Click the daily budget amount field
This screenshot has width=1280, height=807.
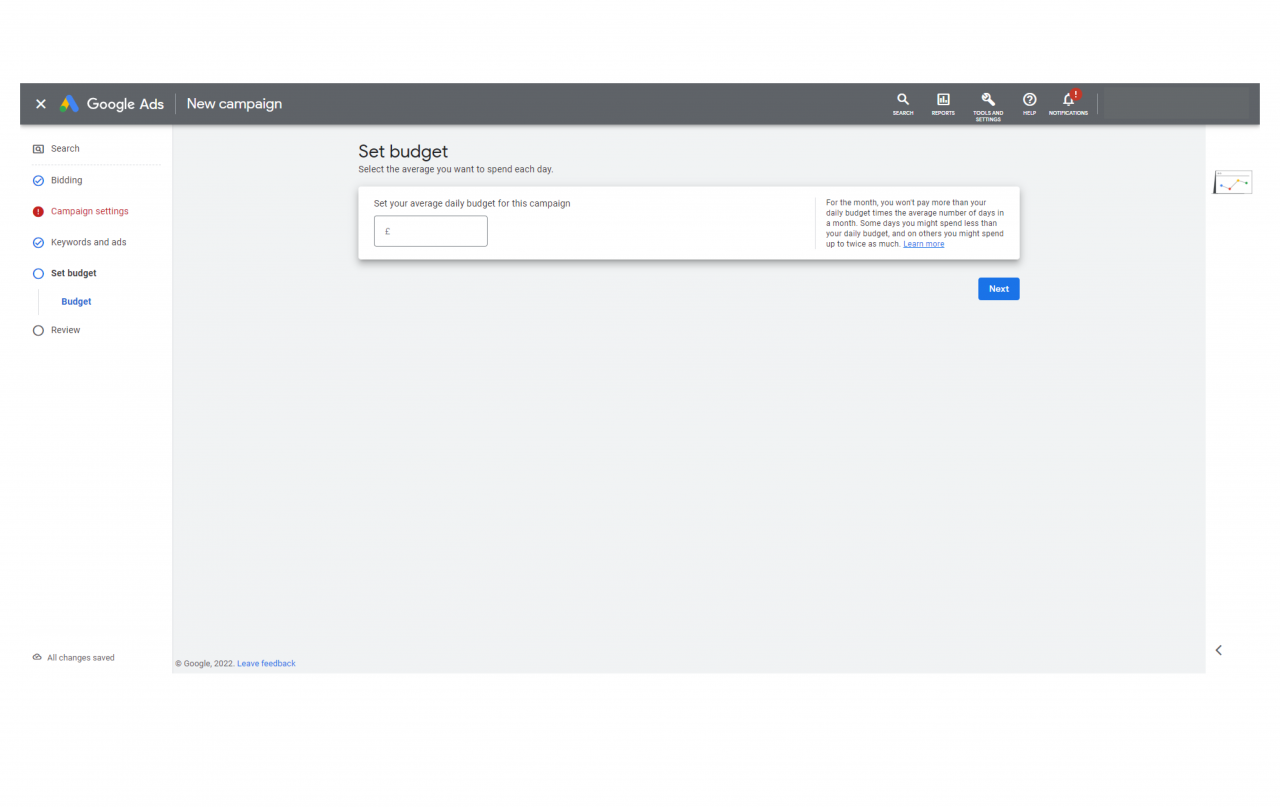tap(430, 231)
